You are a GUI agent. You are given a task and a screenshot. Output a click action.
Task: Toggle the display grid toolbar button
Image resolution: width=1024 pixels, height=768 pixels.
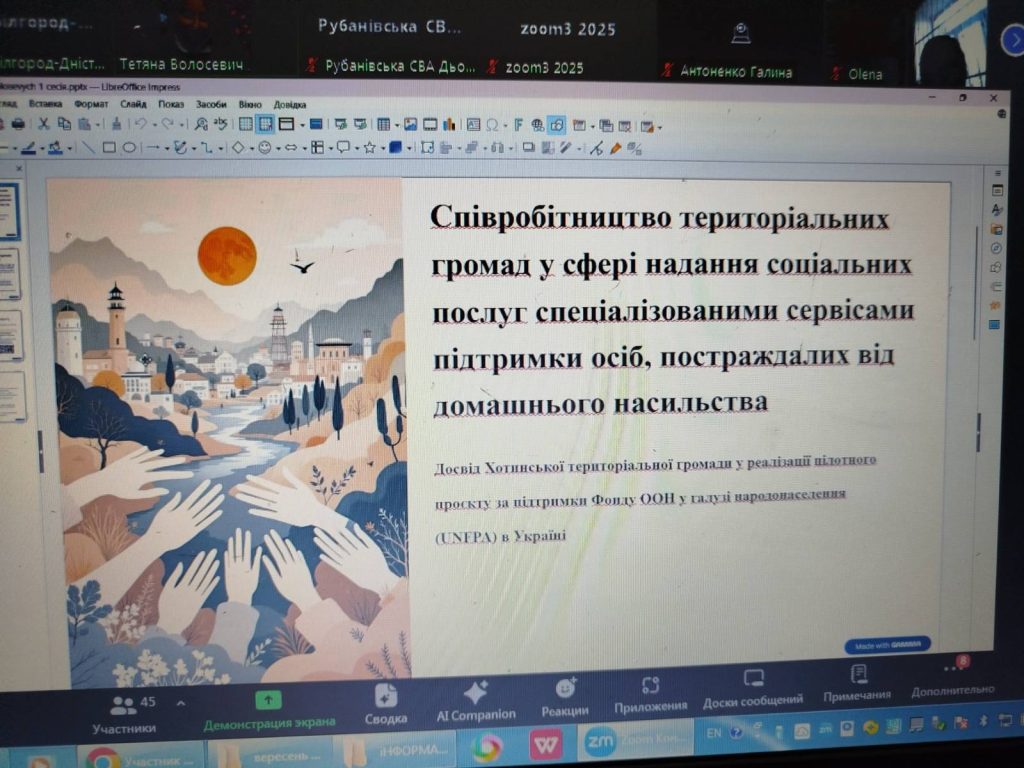coord(246,124)
